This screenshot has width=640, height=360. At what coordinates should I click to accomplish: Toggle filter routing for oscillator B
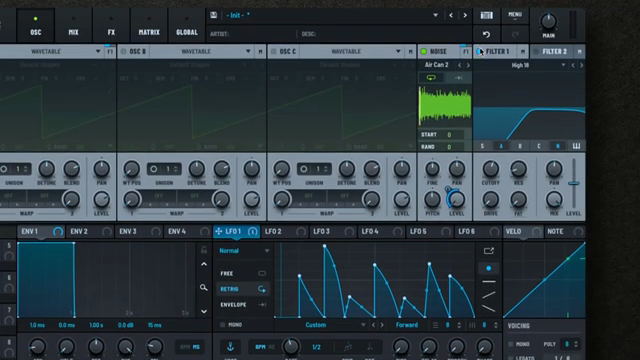point(520,146)
